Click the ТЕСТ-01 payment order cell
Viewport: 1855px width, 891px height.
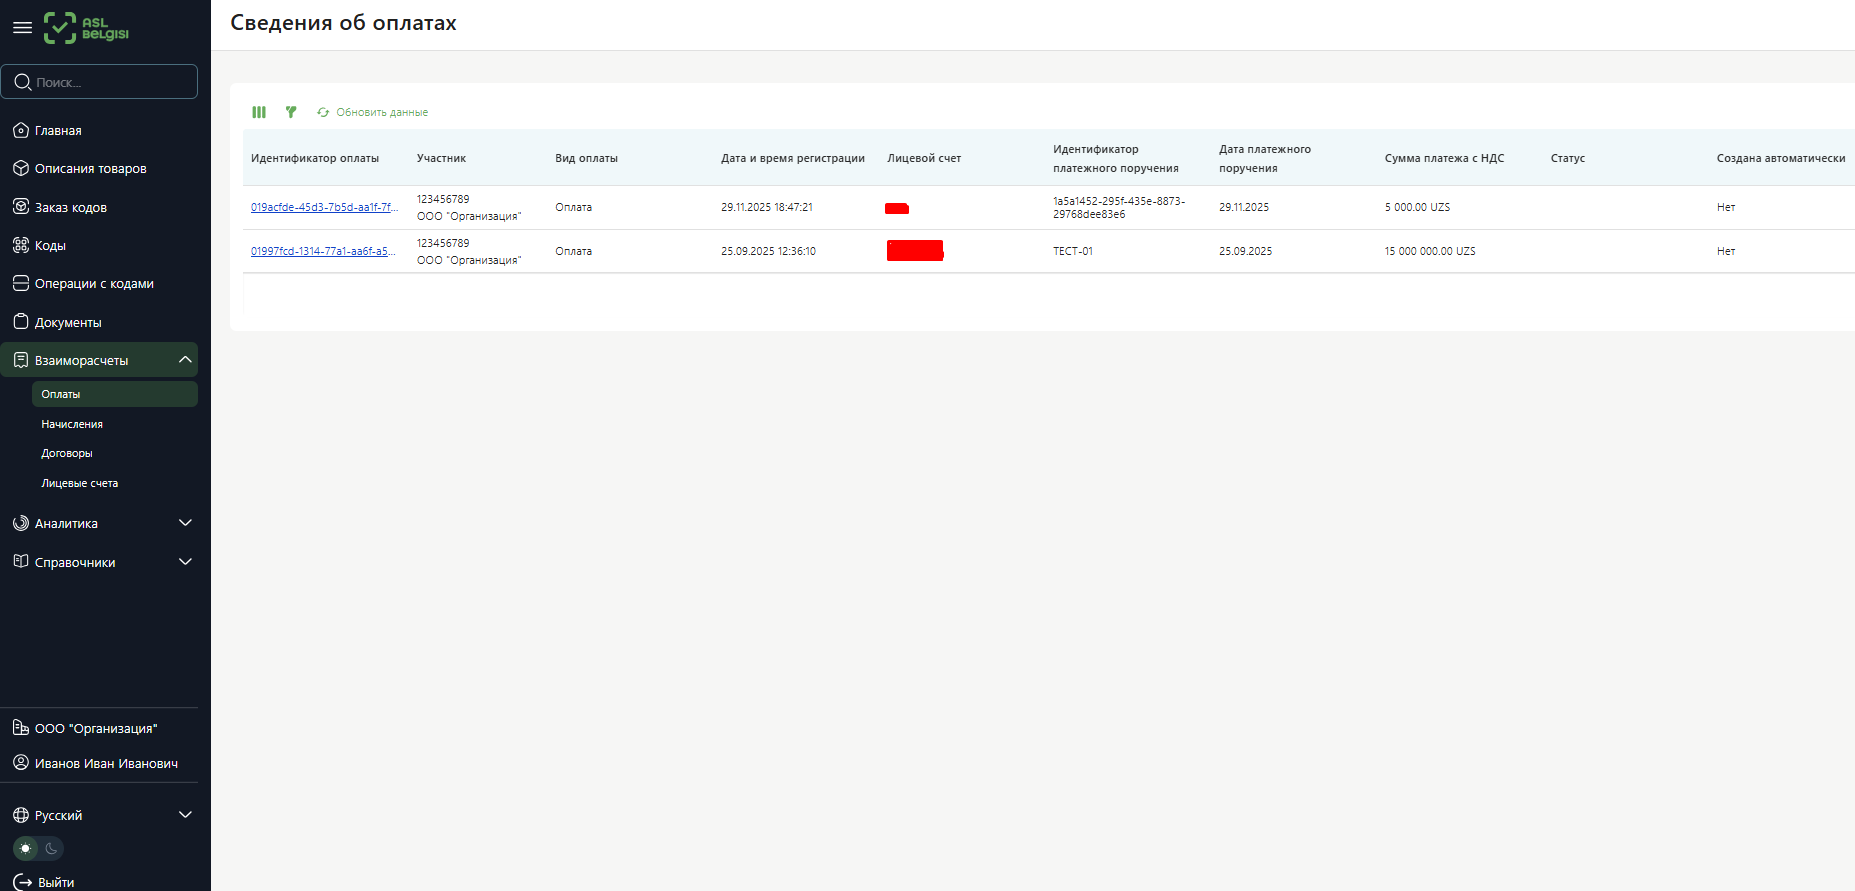[1073, 251]
